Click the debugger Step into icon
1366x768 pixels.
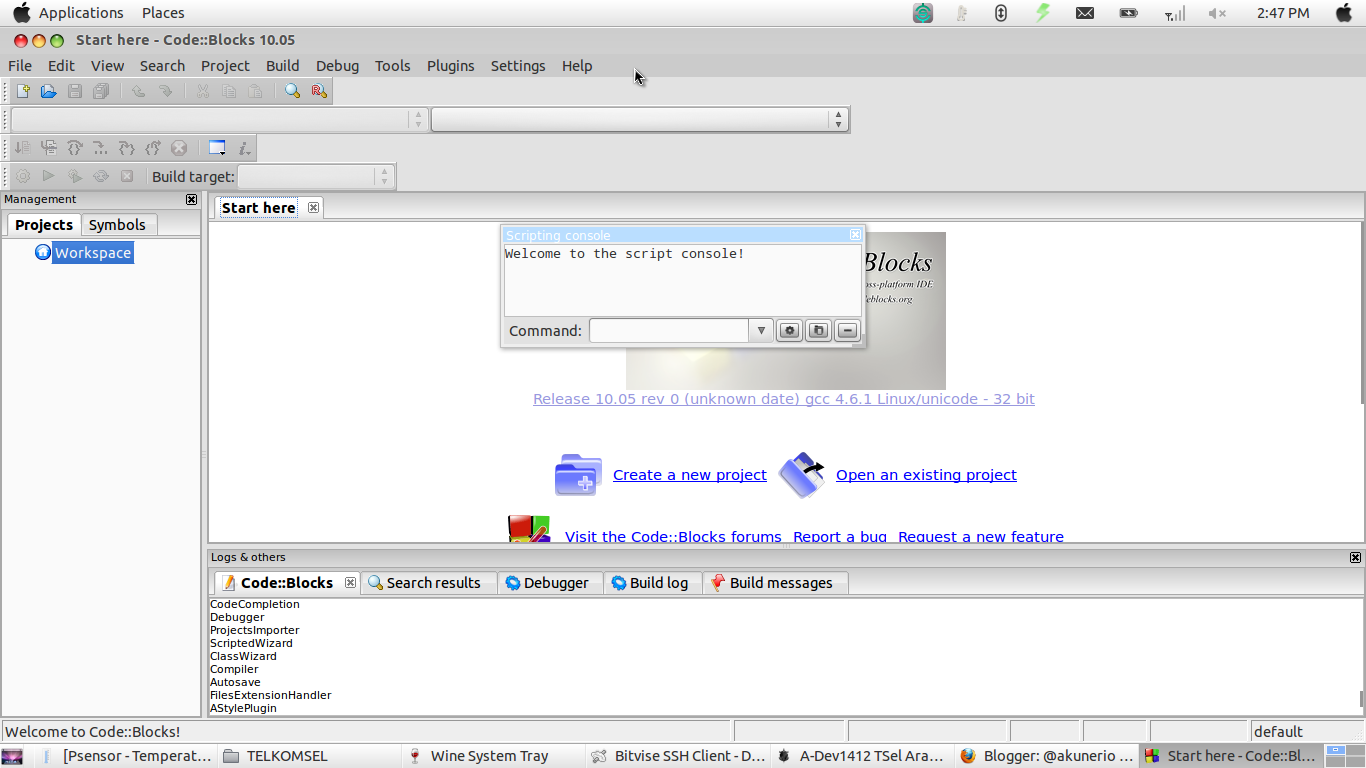[127, 148]
